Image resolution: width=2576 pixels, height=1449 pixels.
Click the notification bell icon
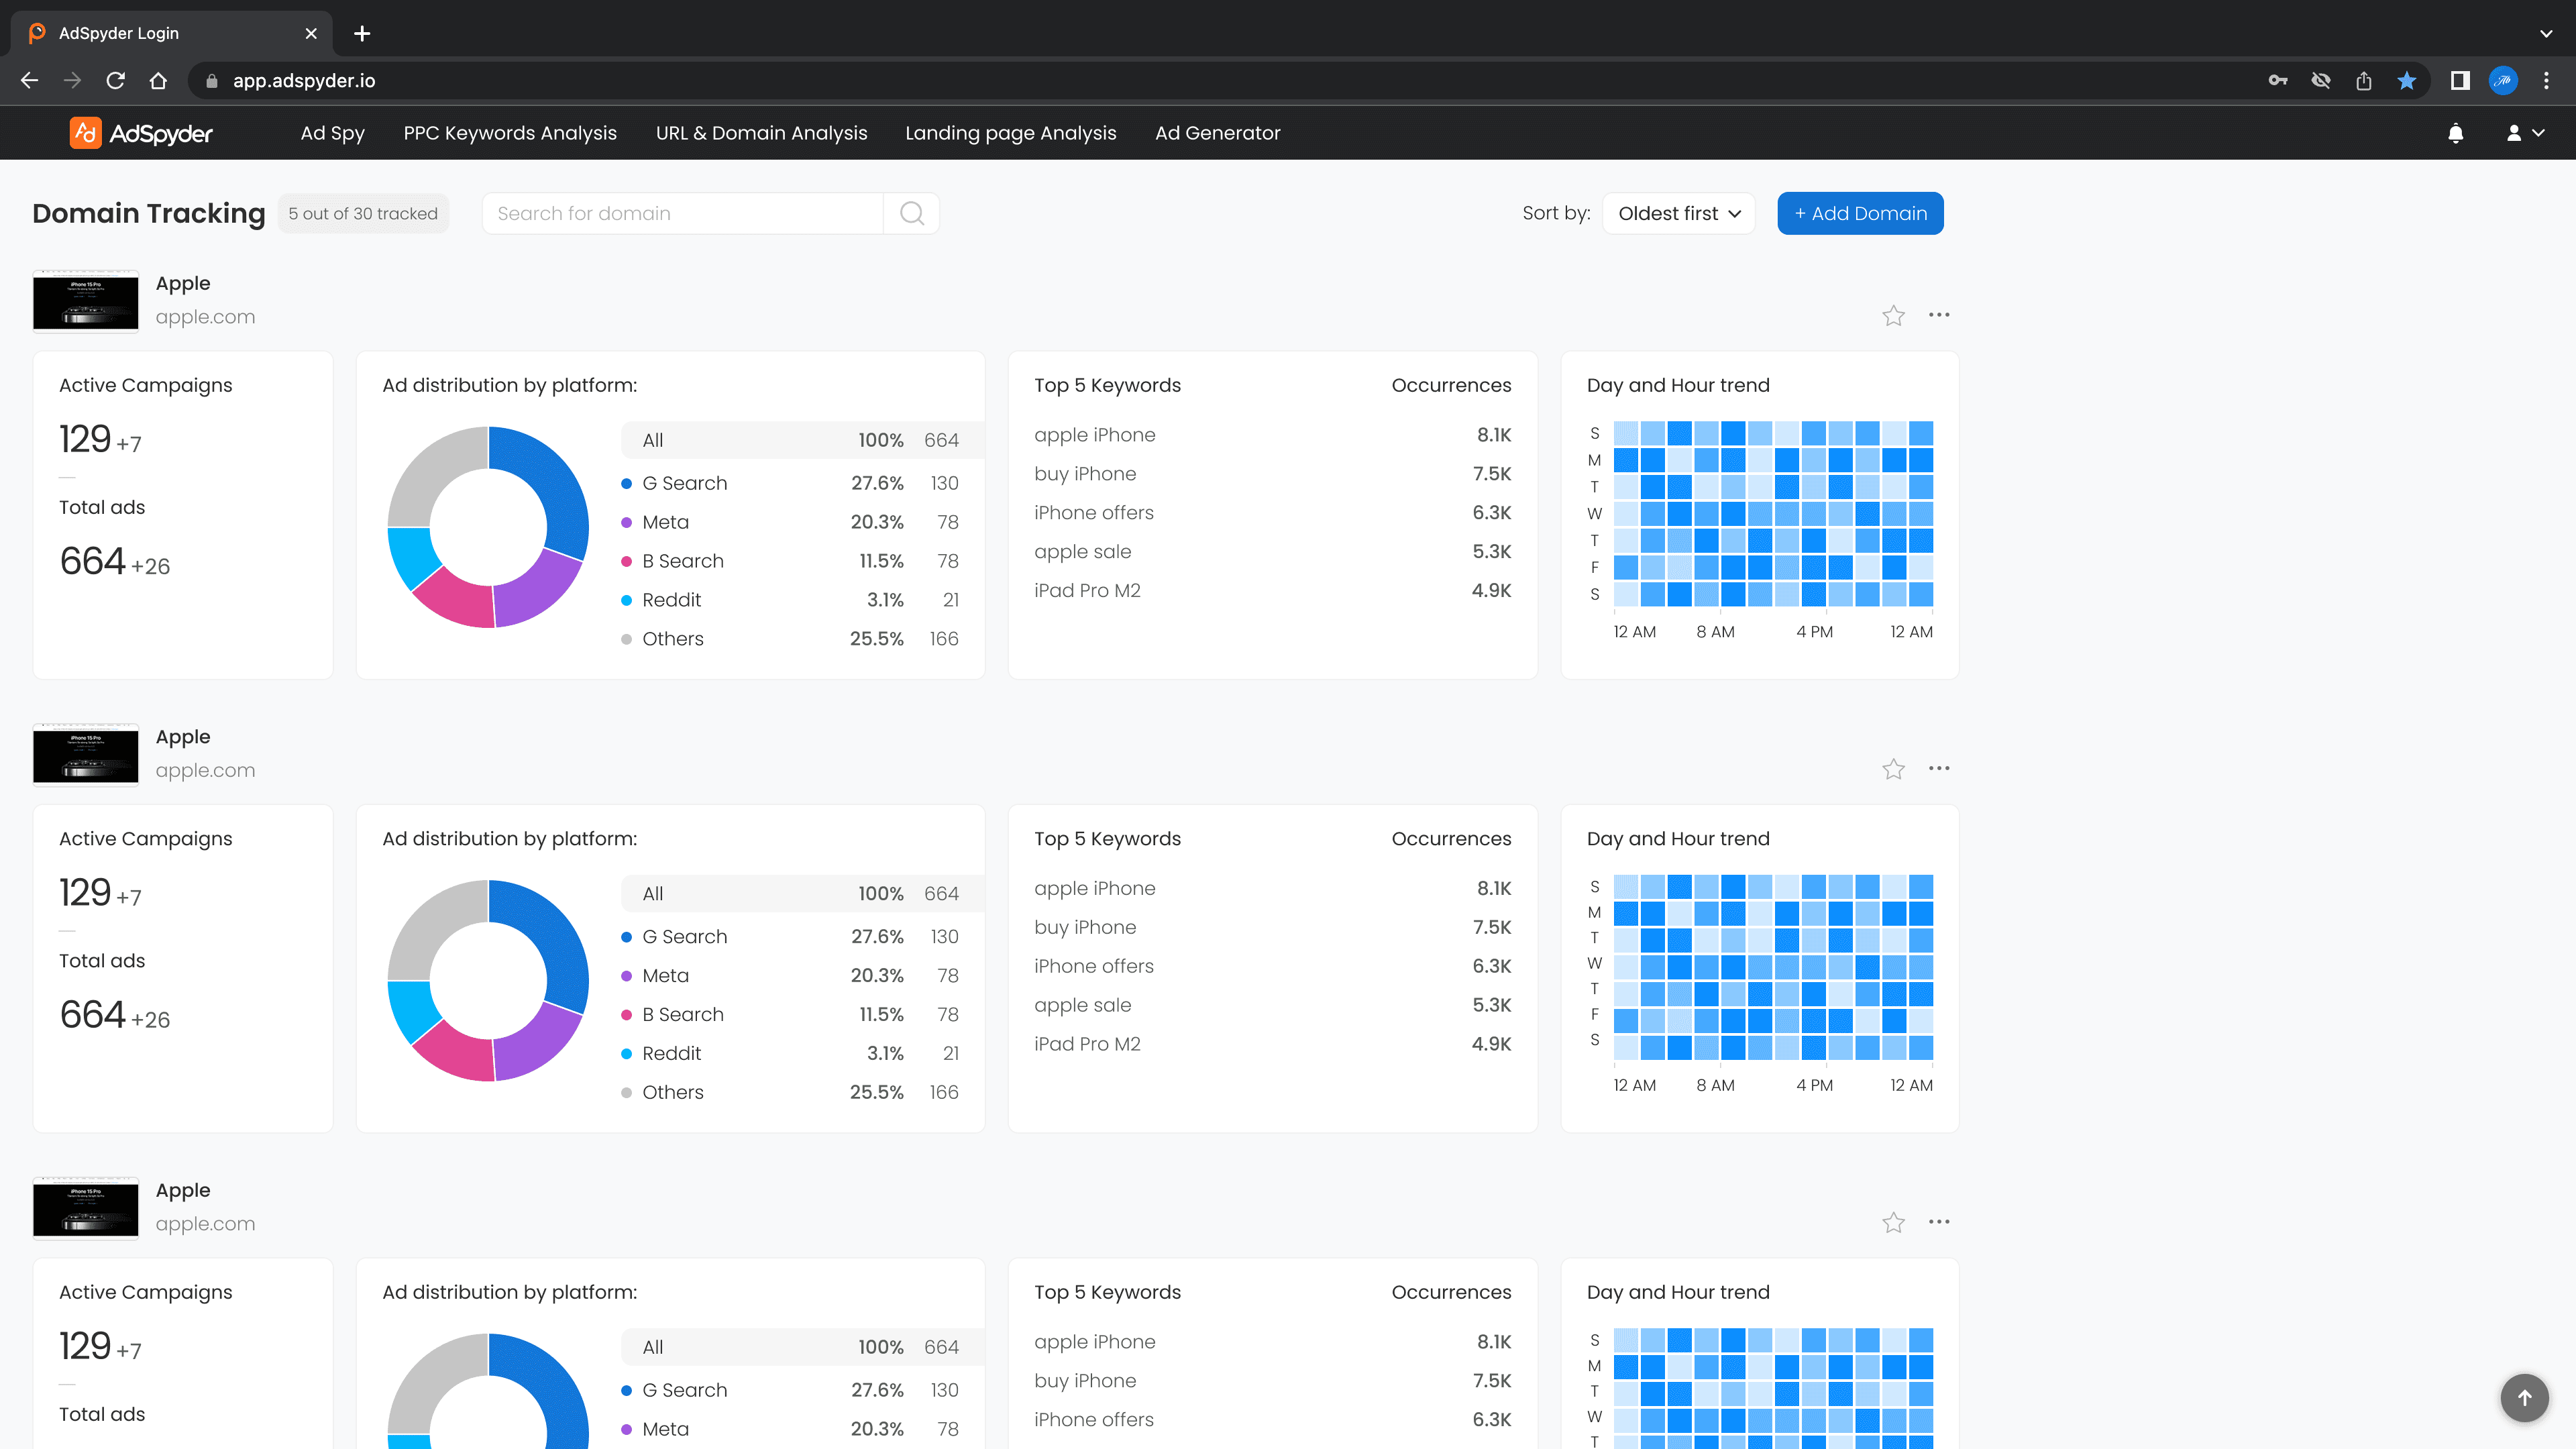click(x=2455, y=133)
